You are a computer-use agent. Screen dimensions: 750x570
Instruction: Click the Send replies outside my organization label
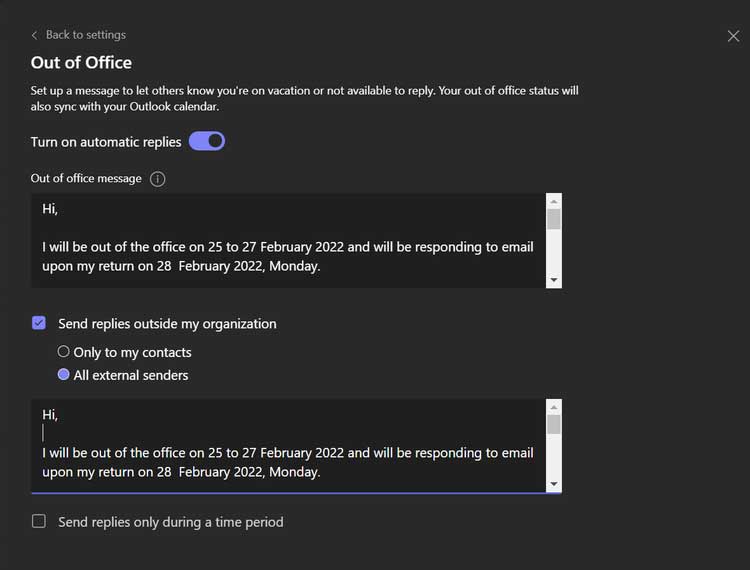(x=167, y=324)
